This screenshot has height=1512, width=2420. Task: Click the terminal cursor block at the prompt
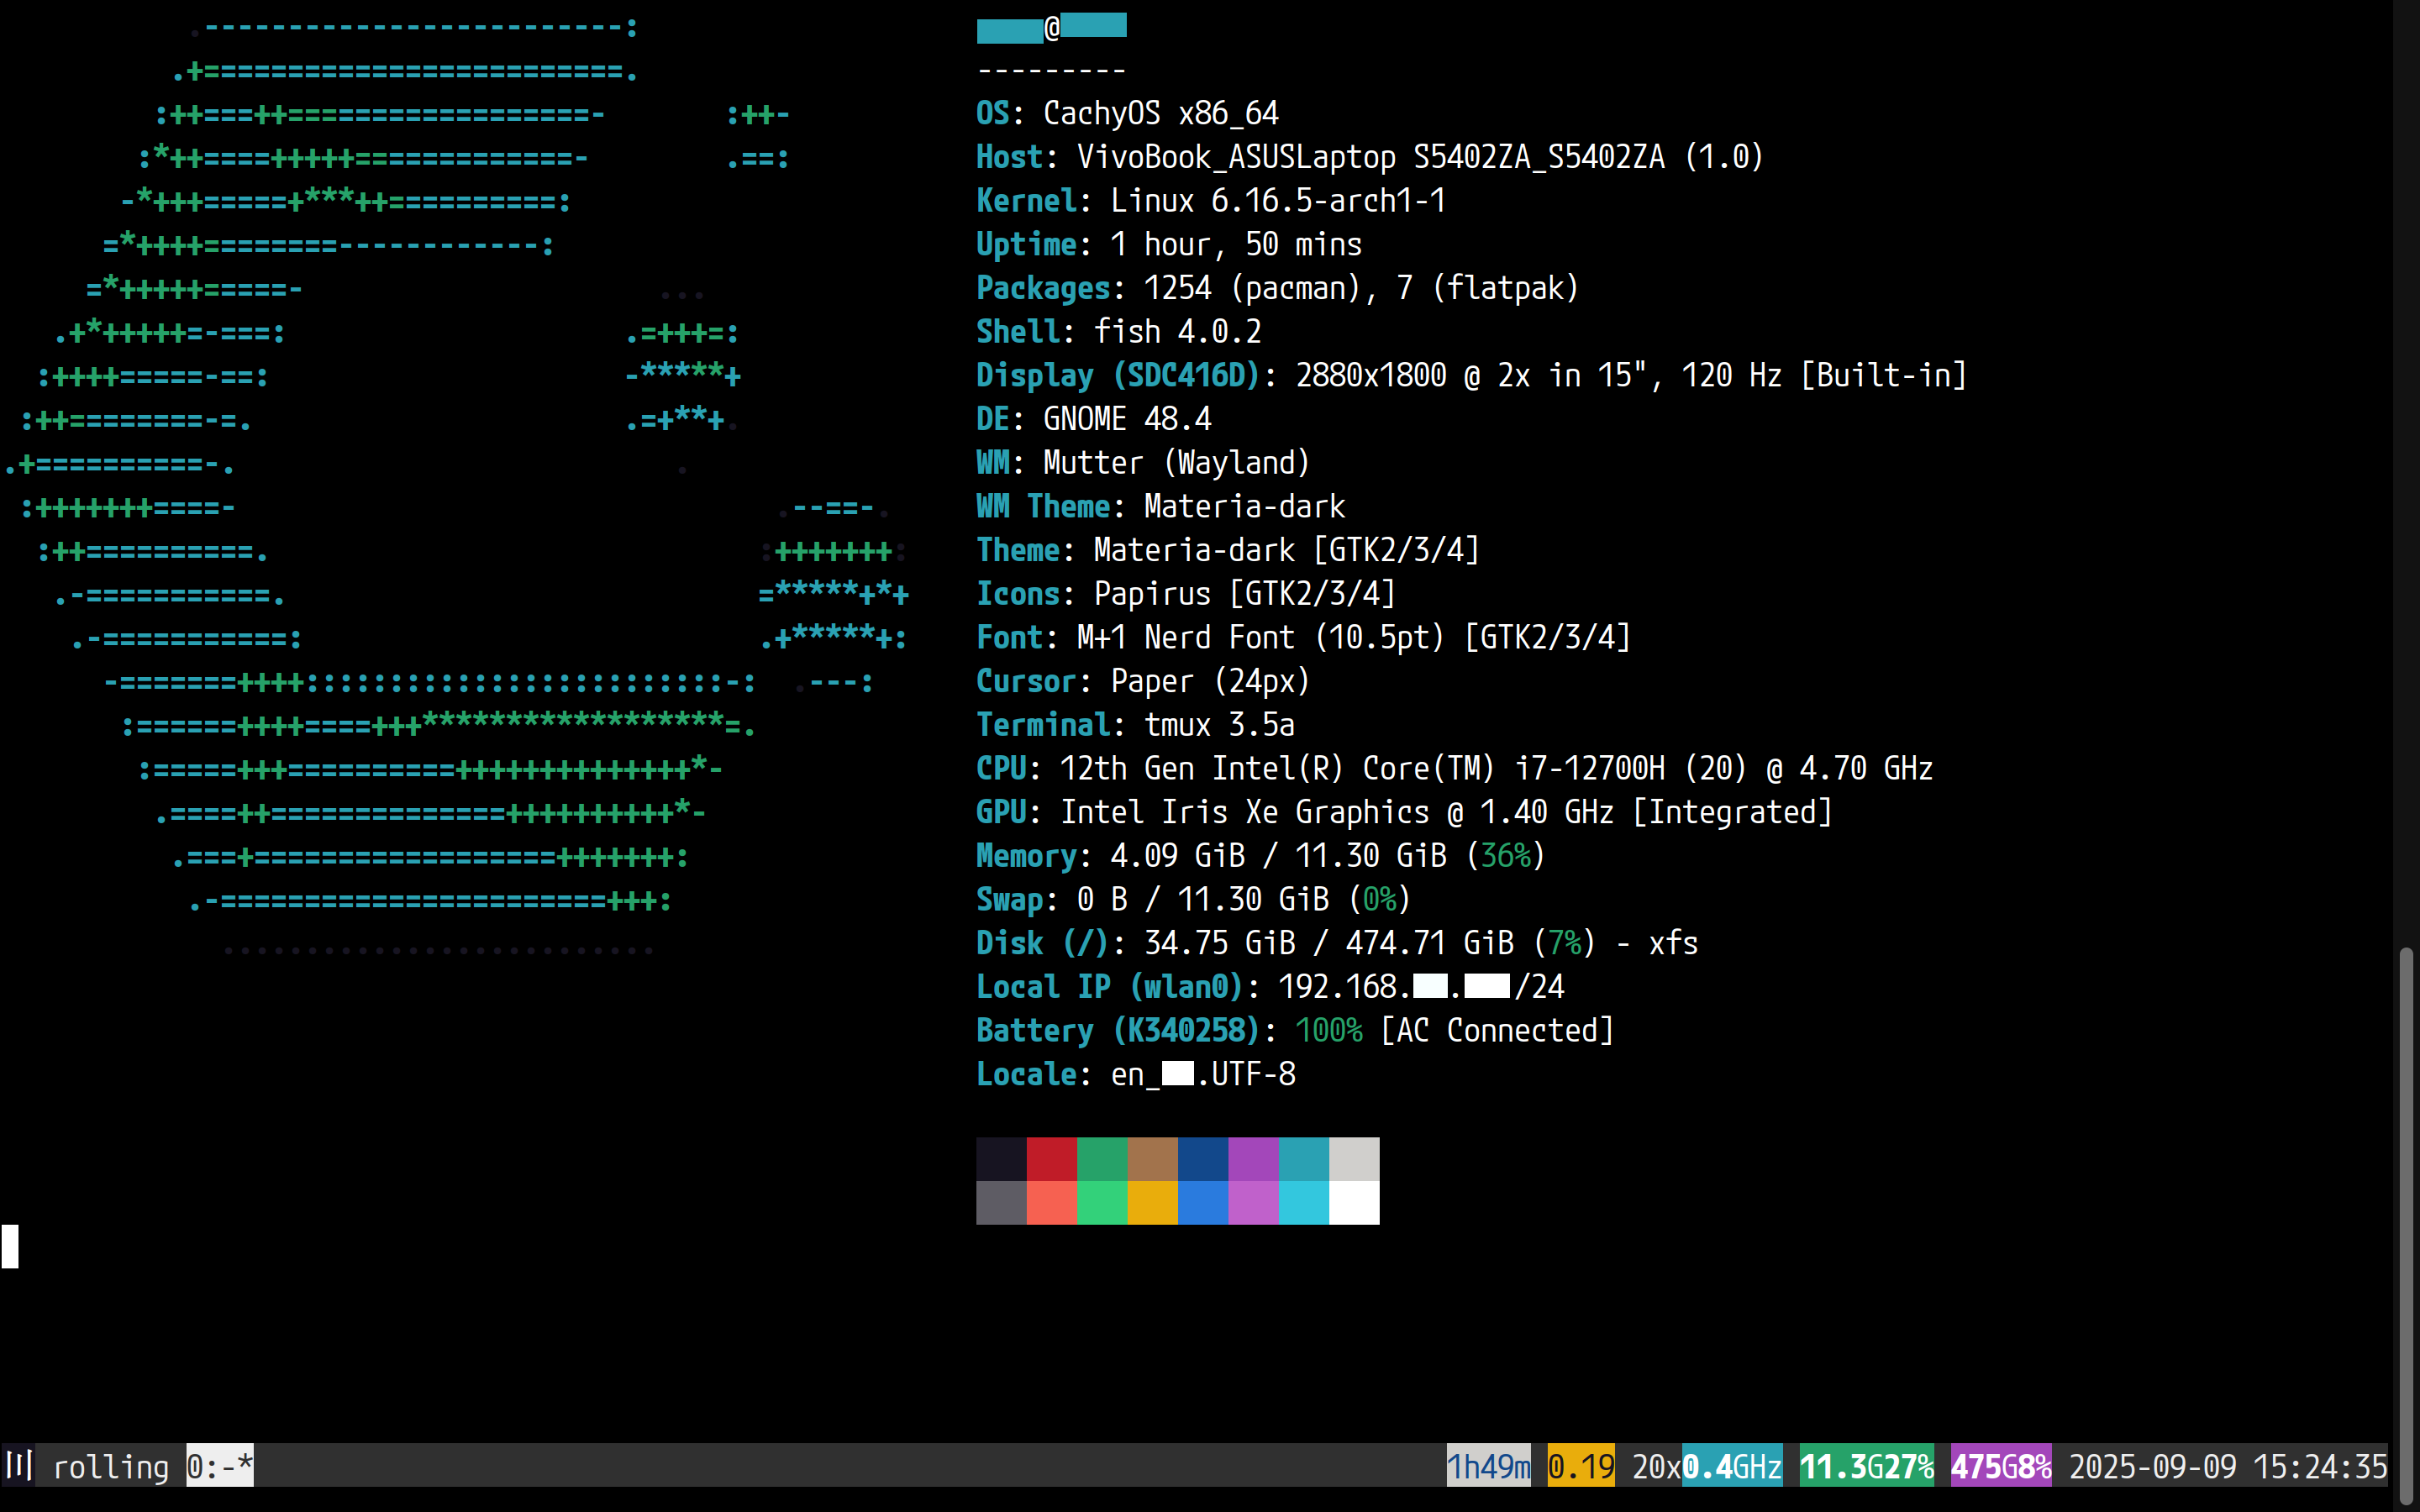[x=10, y=1246]
